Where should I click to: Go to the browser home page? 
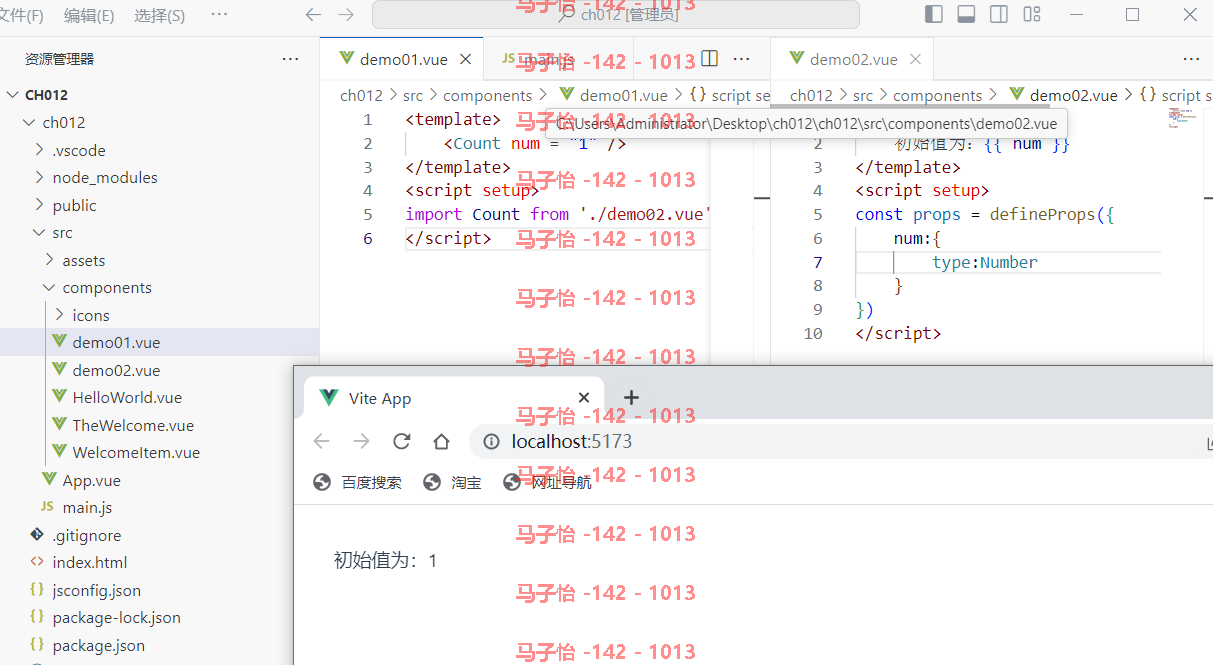tap(441, 441)
